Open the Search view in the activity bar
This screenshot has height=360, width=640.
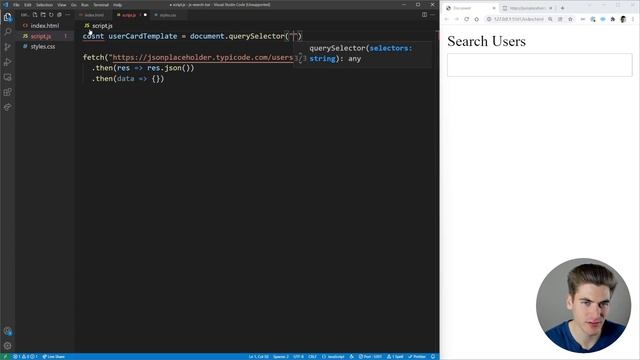(7, 32)
